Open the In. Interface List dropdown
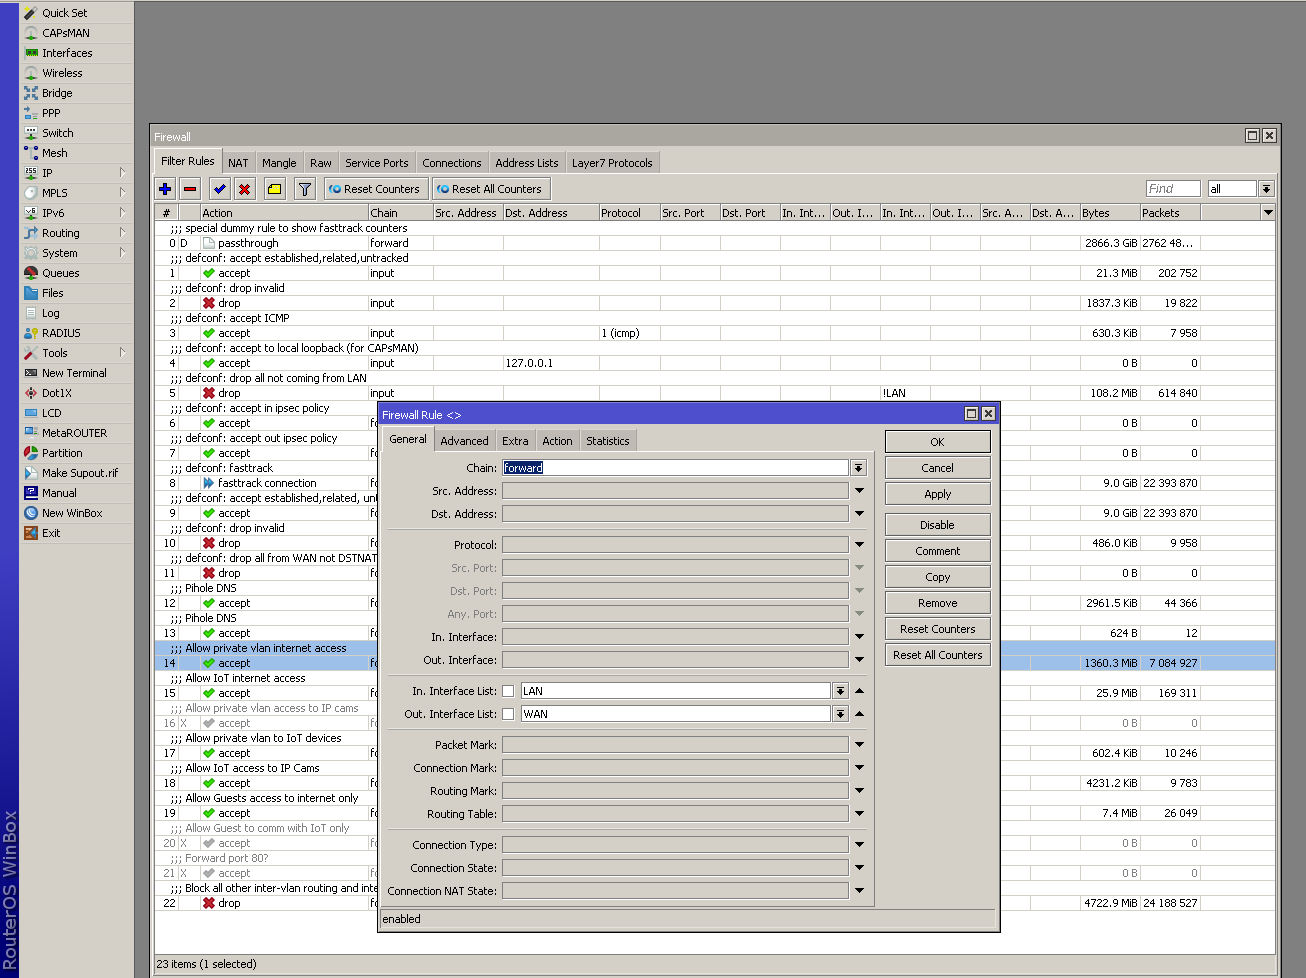Image resolution: width=1306 pixels, height=978 pixels. pyautogui.click(x=840, y=691)
